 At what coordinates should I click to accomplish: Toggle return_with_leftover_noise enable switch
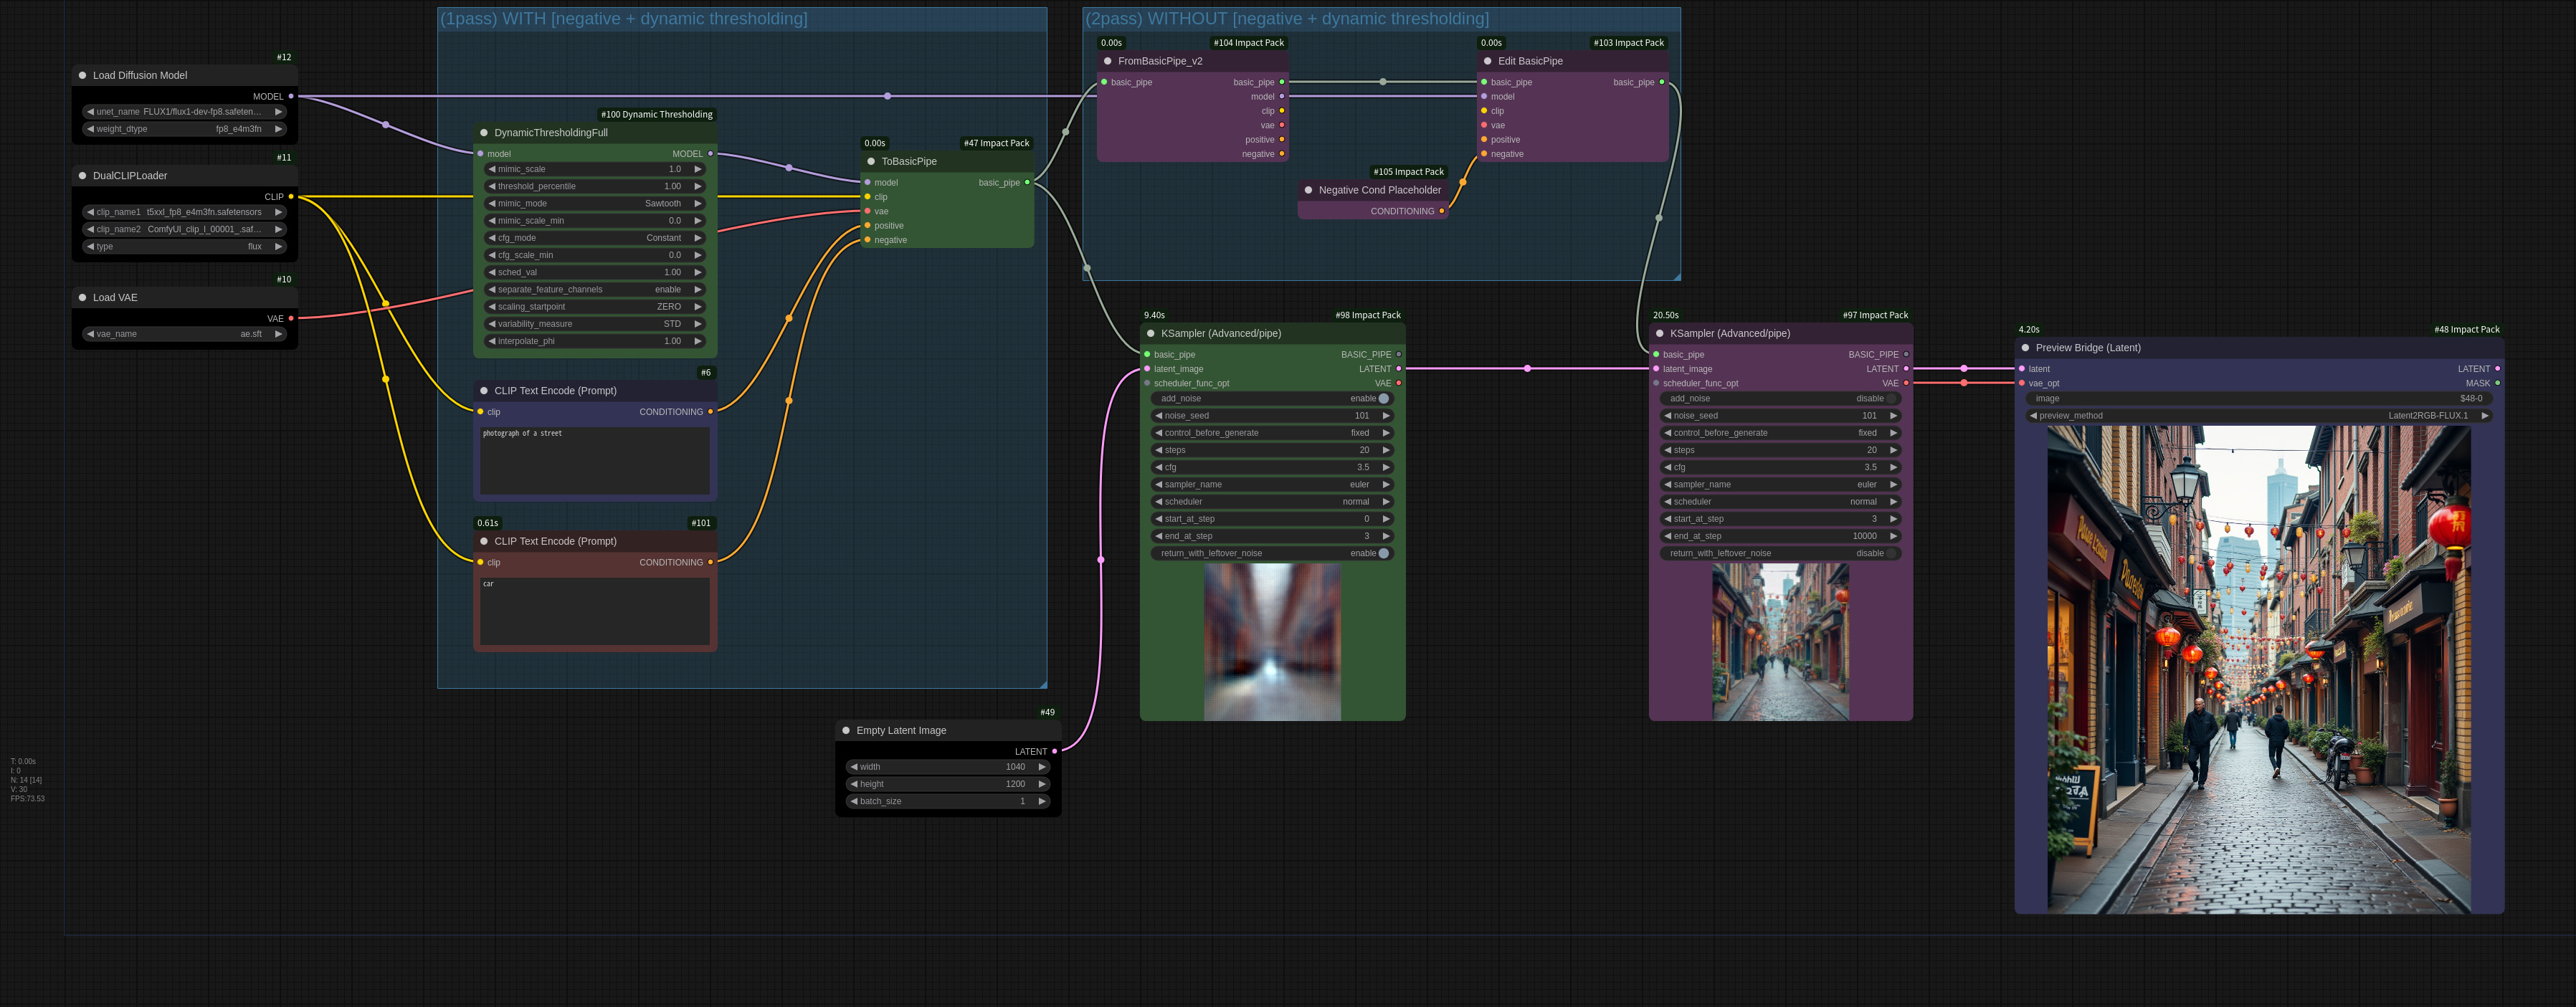click(x=1272, y=554)
